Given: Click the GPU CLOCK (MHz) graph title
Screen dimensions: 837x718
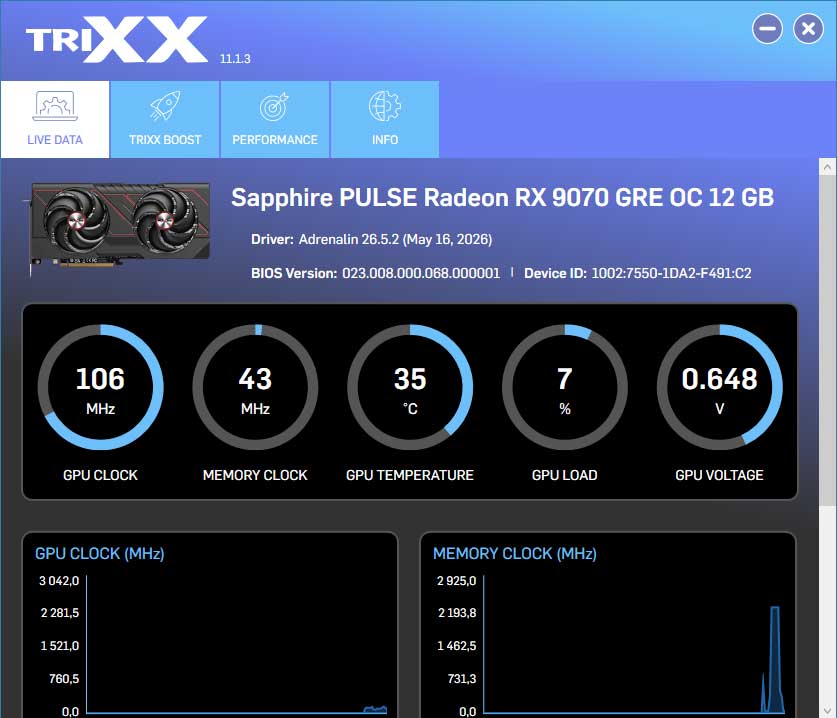Looking at the screenshot, I should tap(100, 554).
